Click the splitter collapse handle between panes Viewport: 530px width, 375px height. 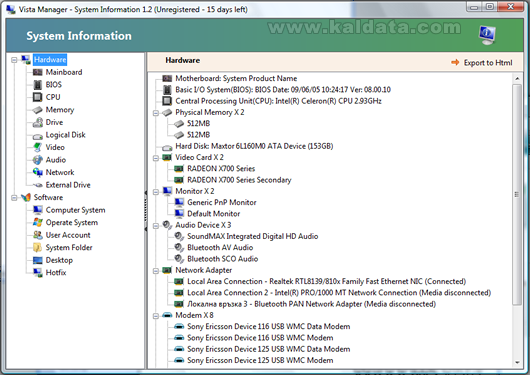pos(146,211)
